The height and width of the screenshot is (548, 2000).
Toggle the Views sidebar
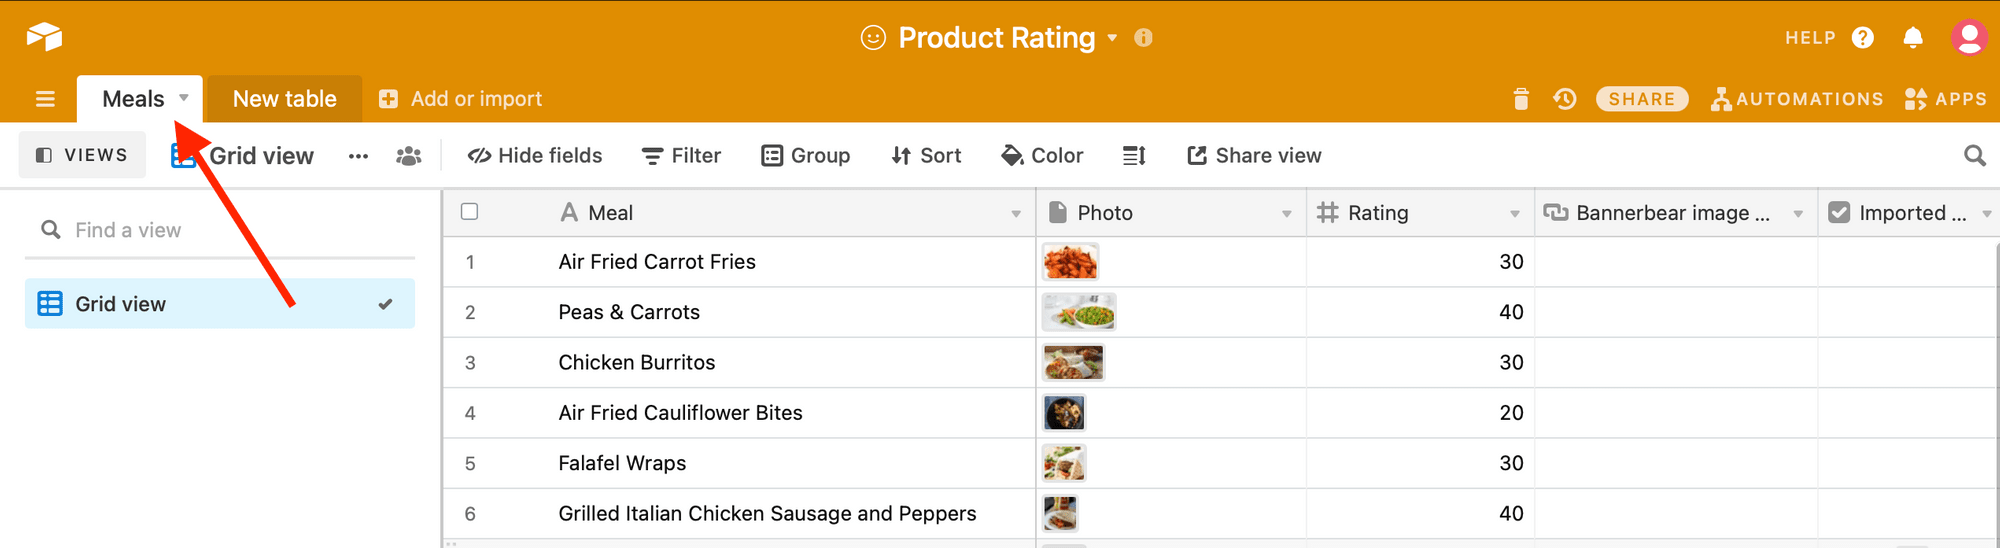[82, 155]
